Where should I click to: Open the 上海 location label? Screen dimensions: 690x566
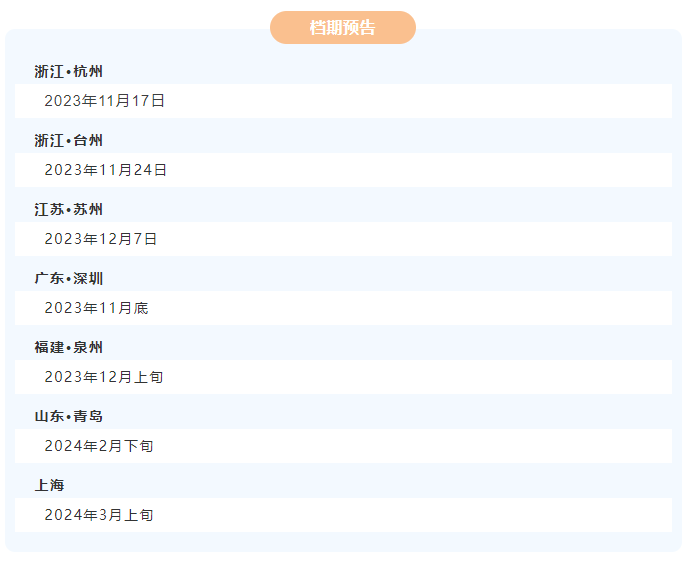point(49,486)
